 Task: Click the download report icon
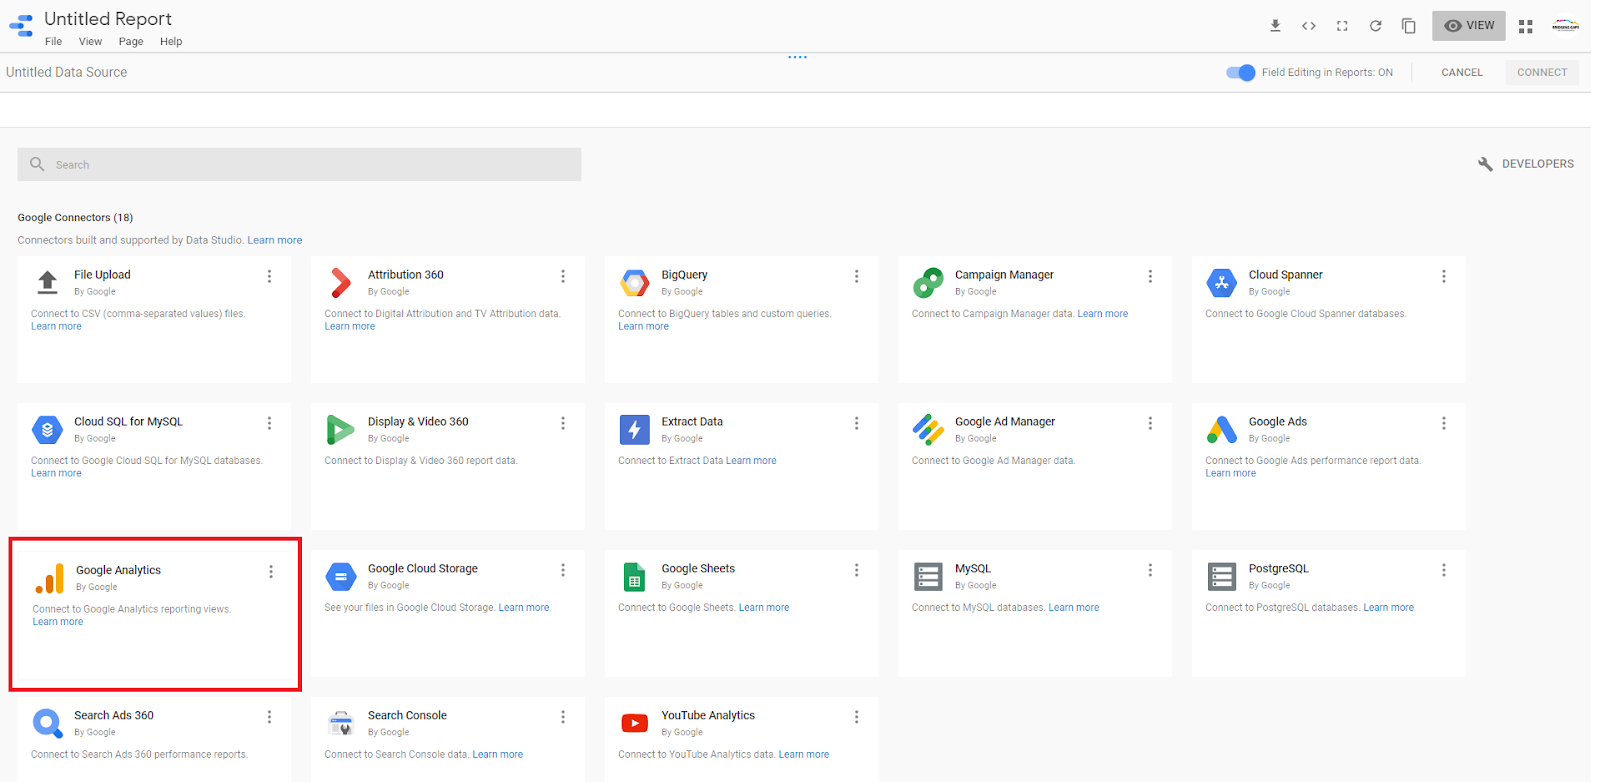(x=1275, y=26)
